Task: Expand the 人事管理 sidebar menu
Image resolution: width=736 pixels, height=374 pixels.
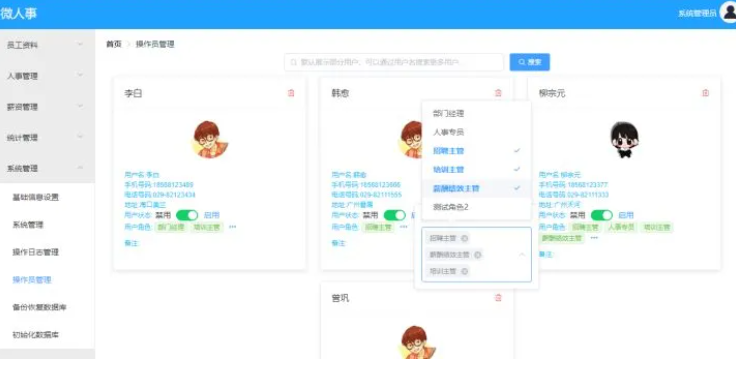Action: point(47,76)
